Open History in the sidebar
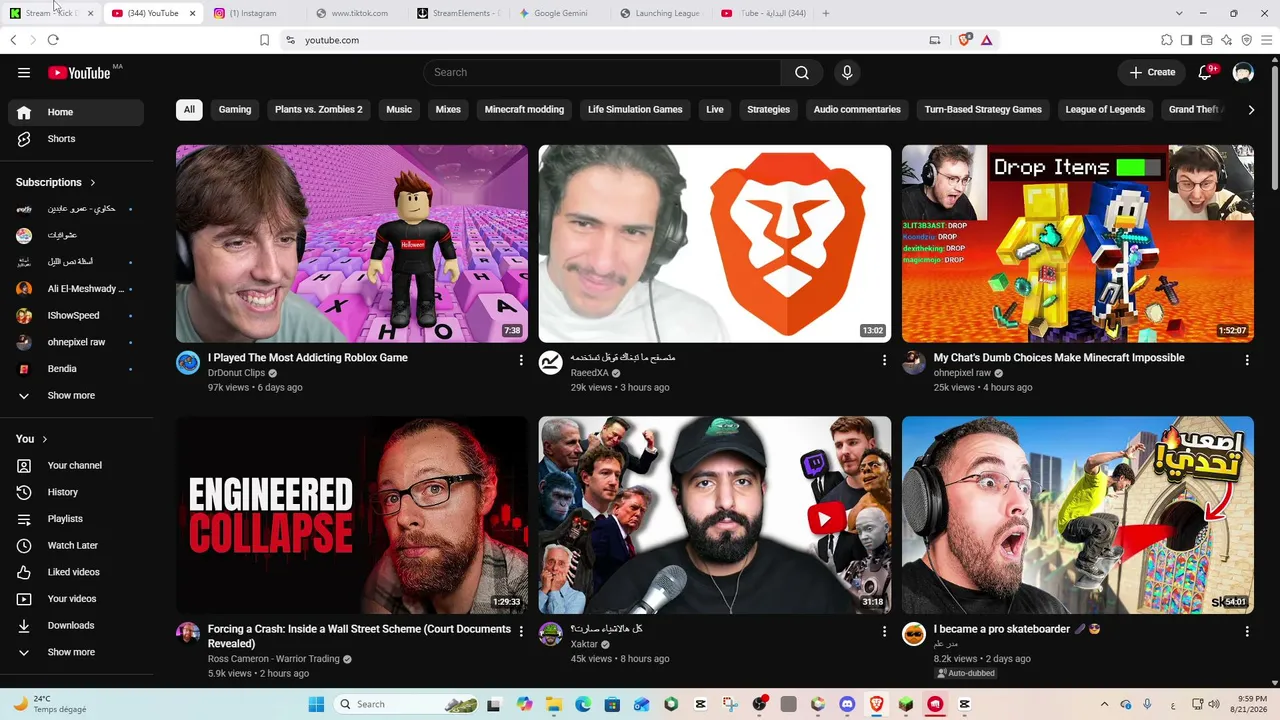This screenshot has width=1280, height=720. 75,492
